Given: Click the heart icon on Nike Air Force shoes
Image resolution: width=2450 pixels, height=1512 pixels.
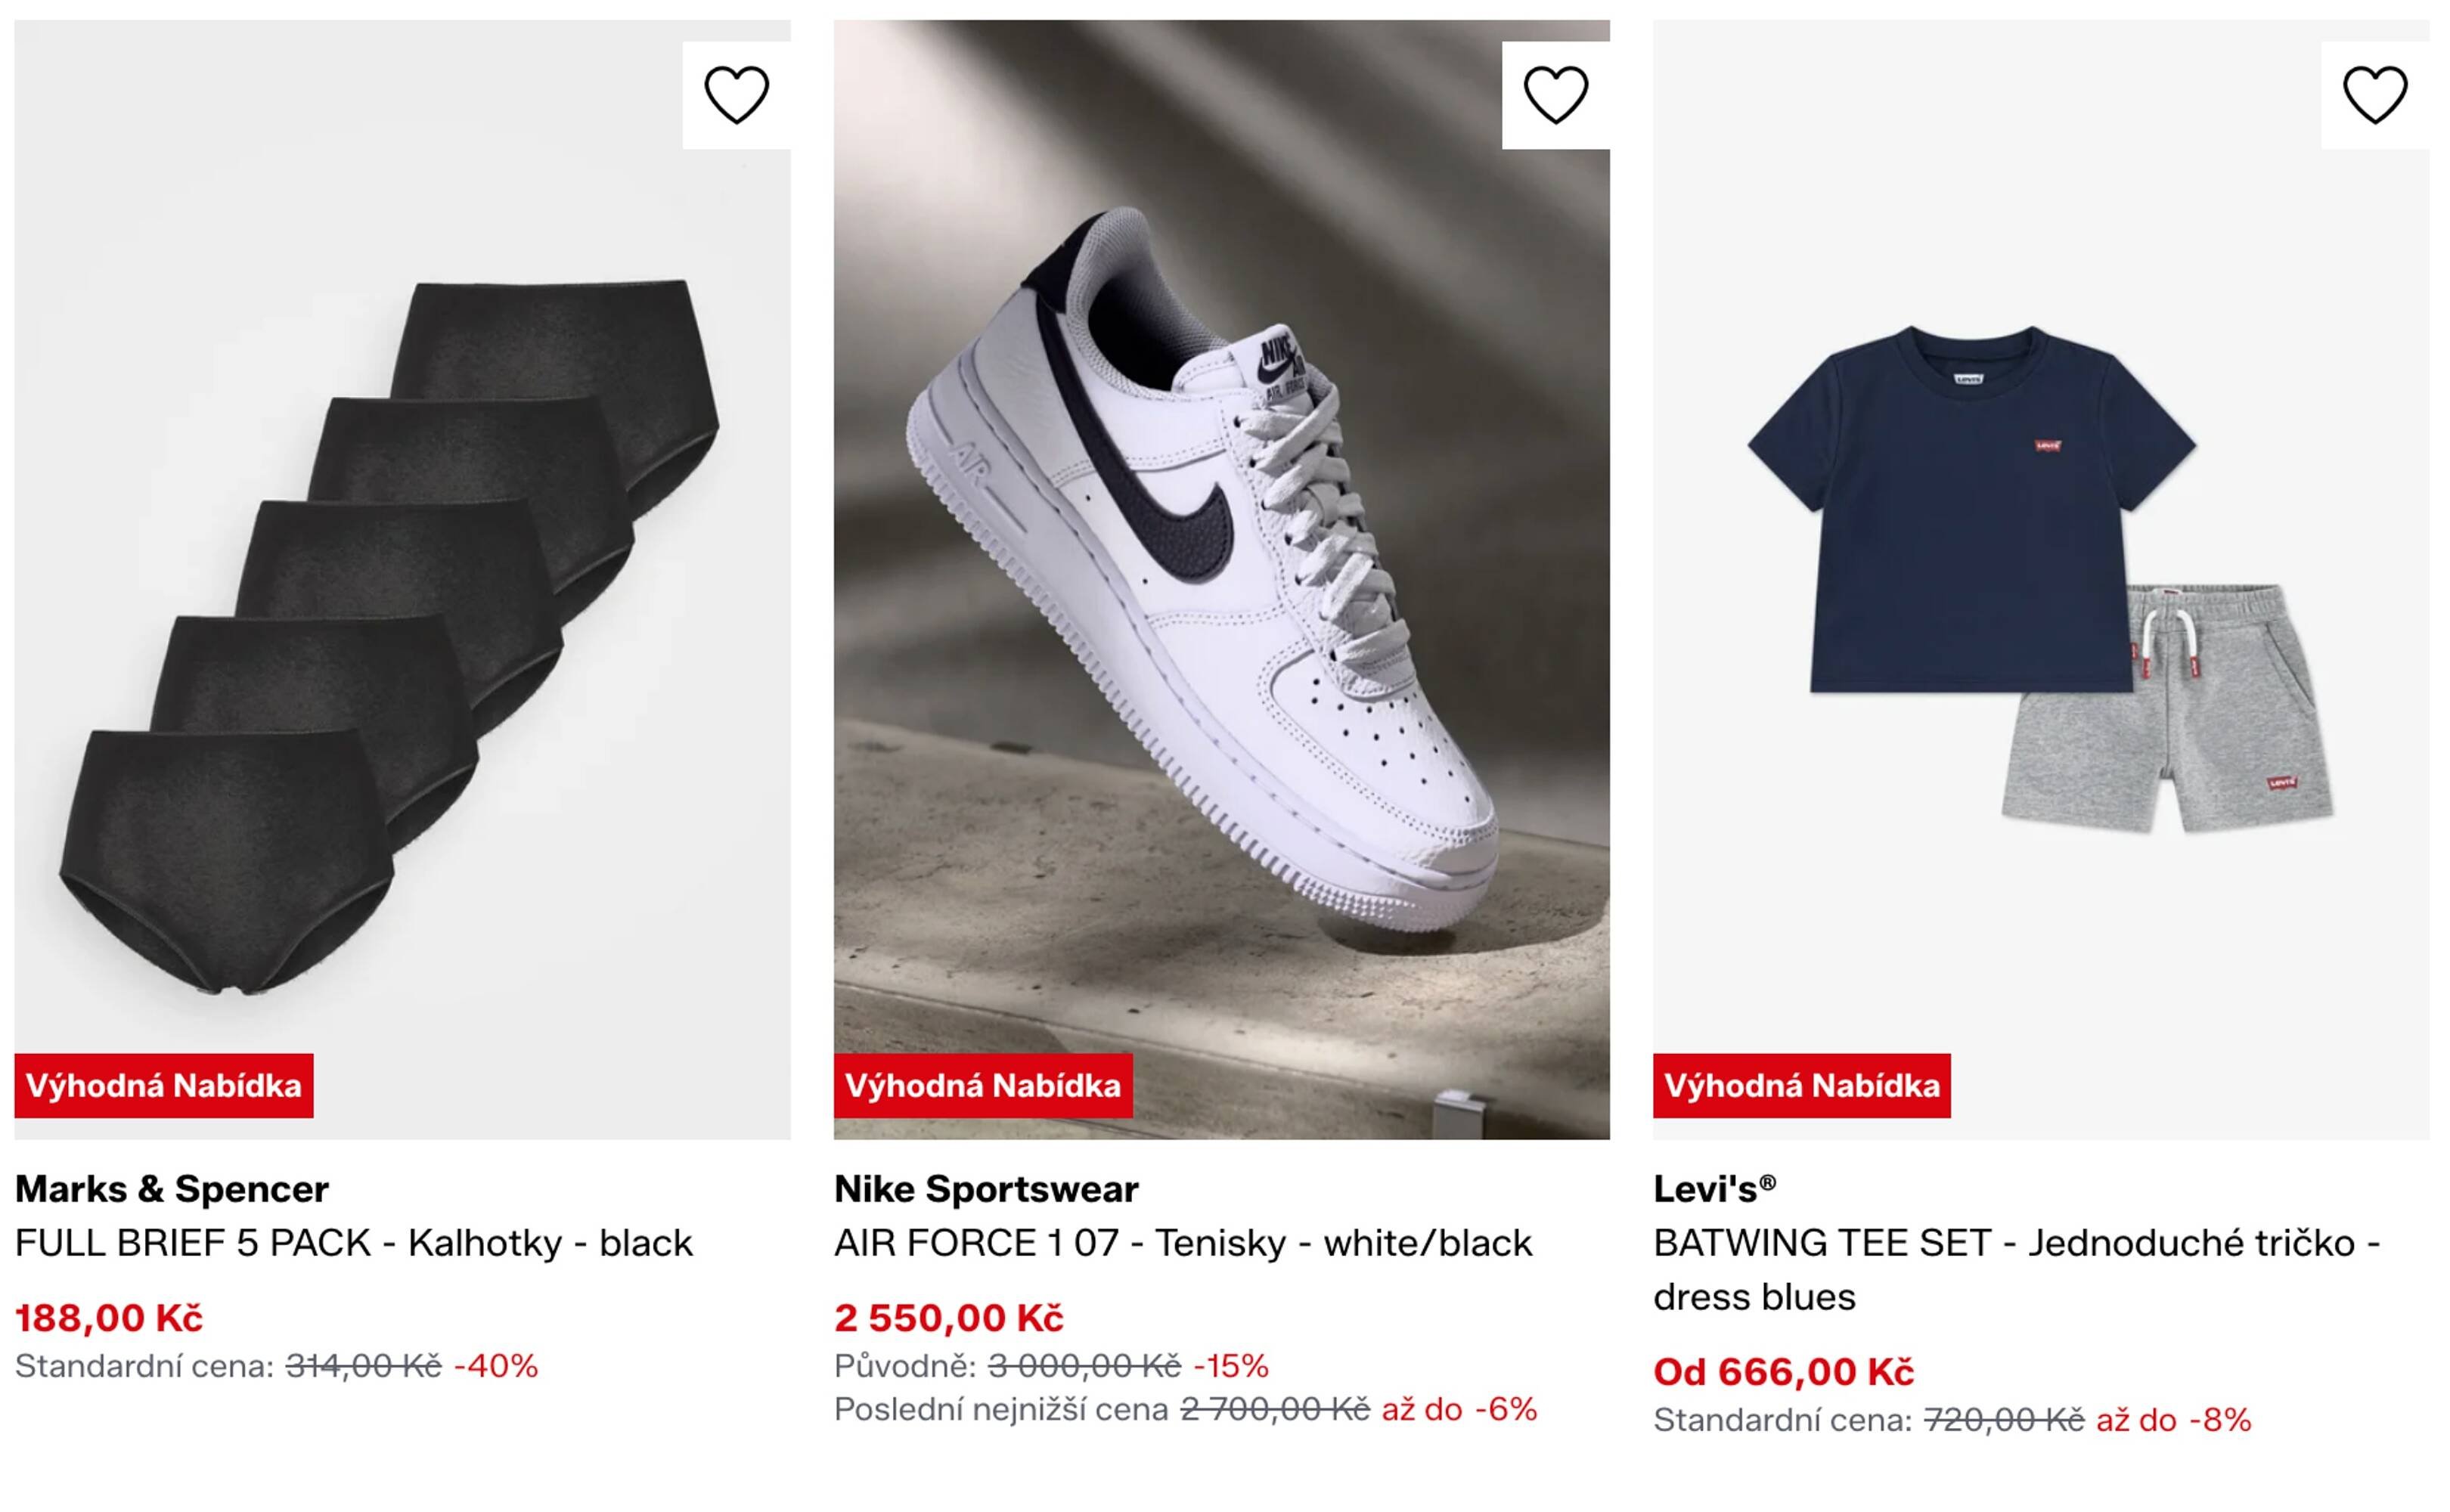Looking at the screenshot, I should point(1557,95).
